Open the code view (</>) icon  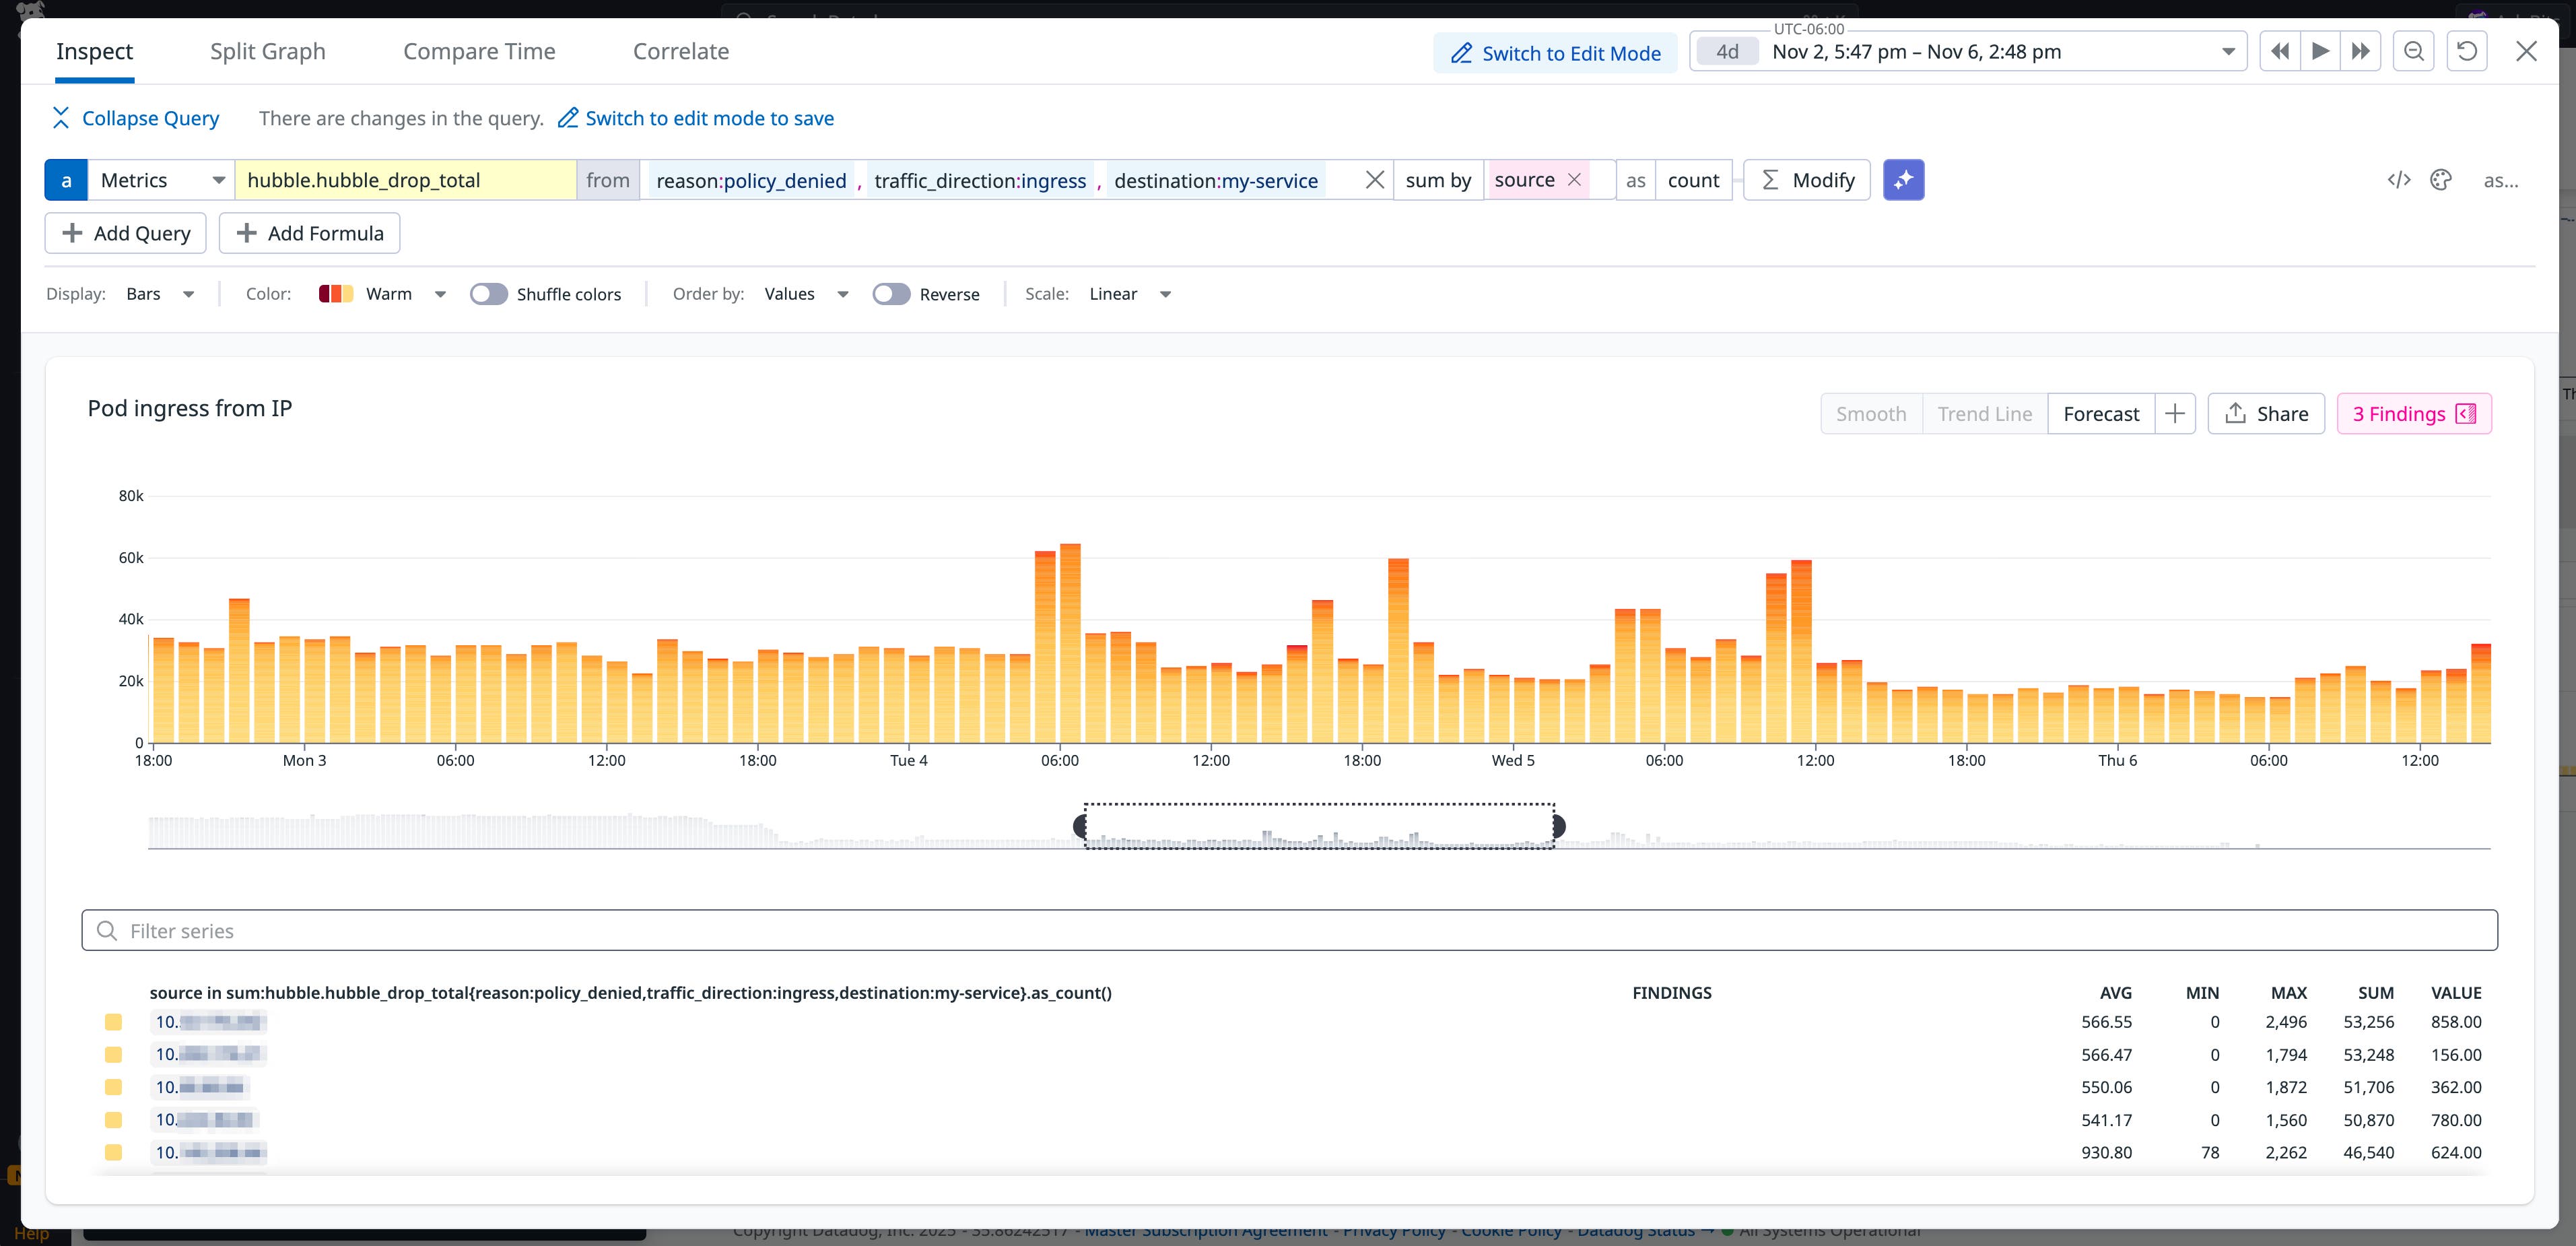(x=2400, y=180)
